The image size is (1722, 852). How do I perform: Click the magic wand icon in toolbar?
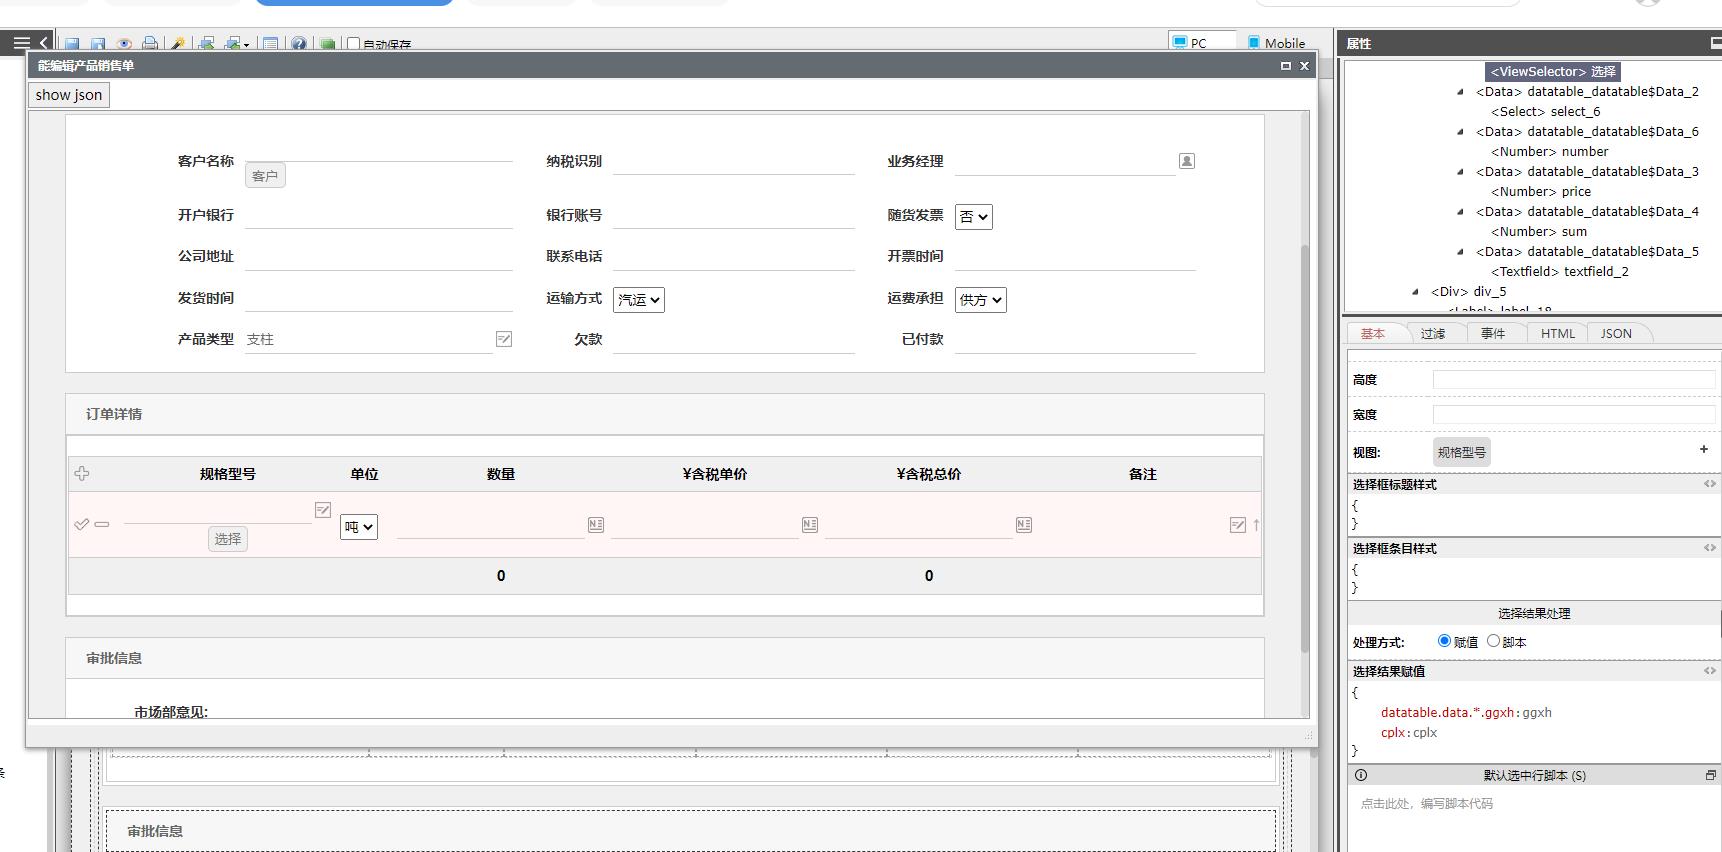(178, 44)
